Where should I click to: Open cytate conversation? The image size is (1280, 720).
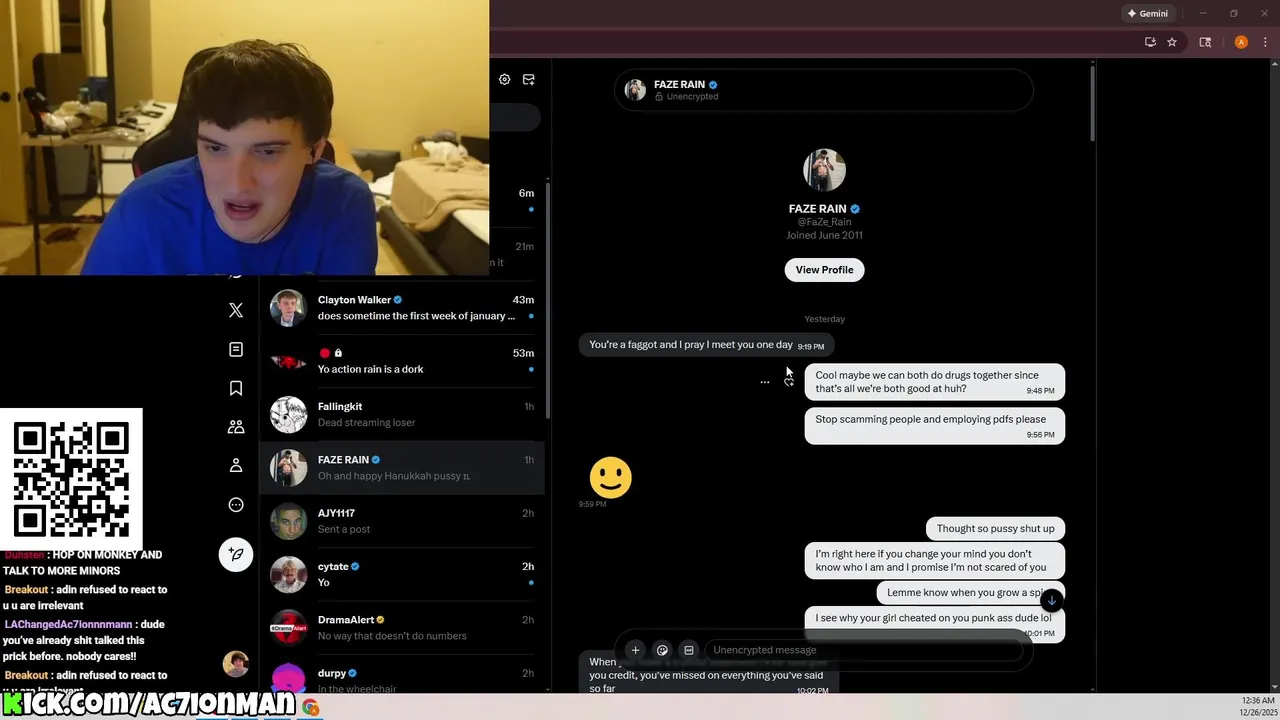point(402,574)
